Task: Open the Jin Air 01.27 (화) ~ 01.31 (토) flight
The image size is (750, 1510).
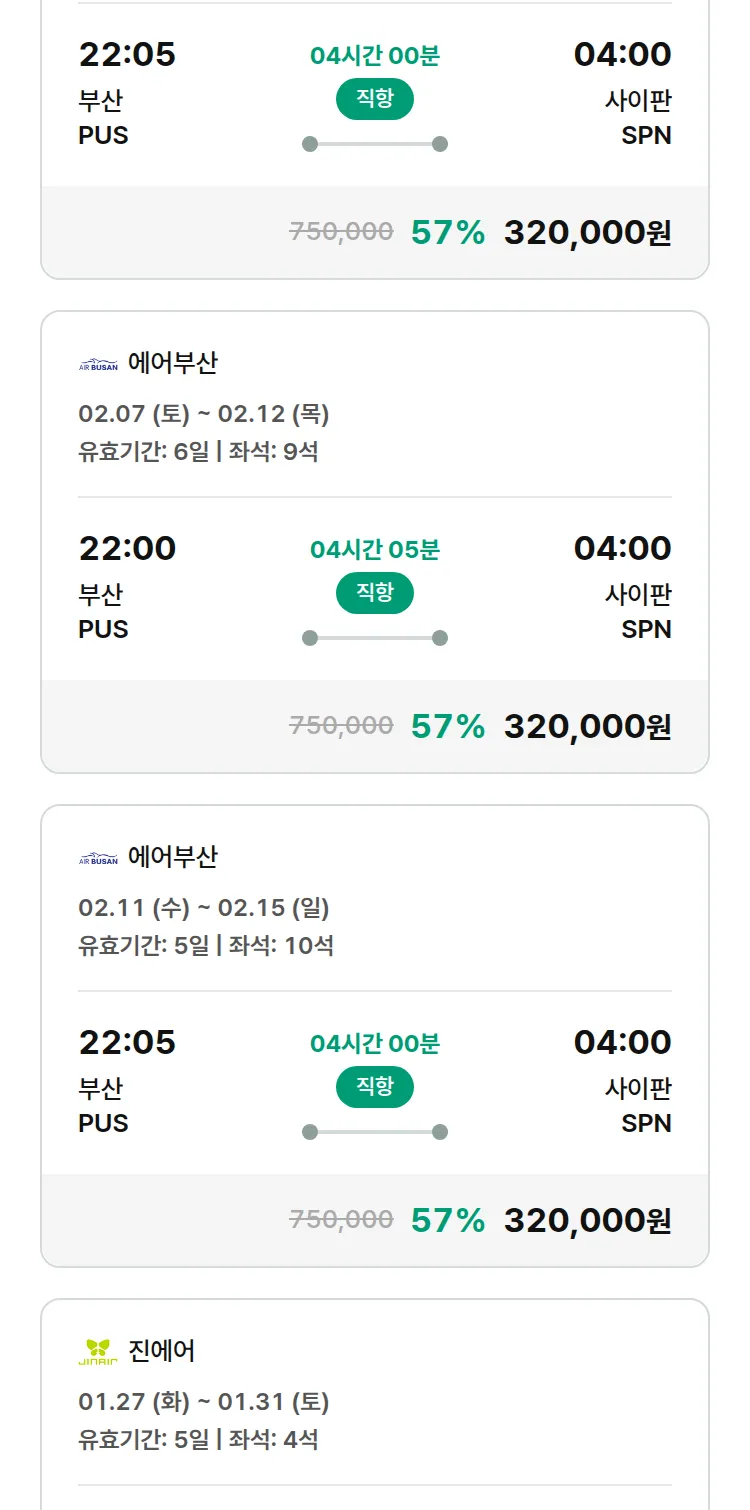Action: click(204, 1402)
